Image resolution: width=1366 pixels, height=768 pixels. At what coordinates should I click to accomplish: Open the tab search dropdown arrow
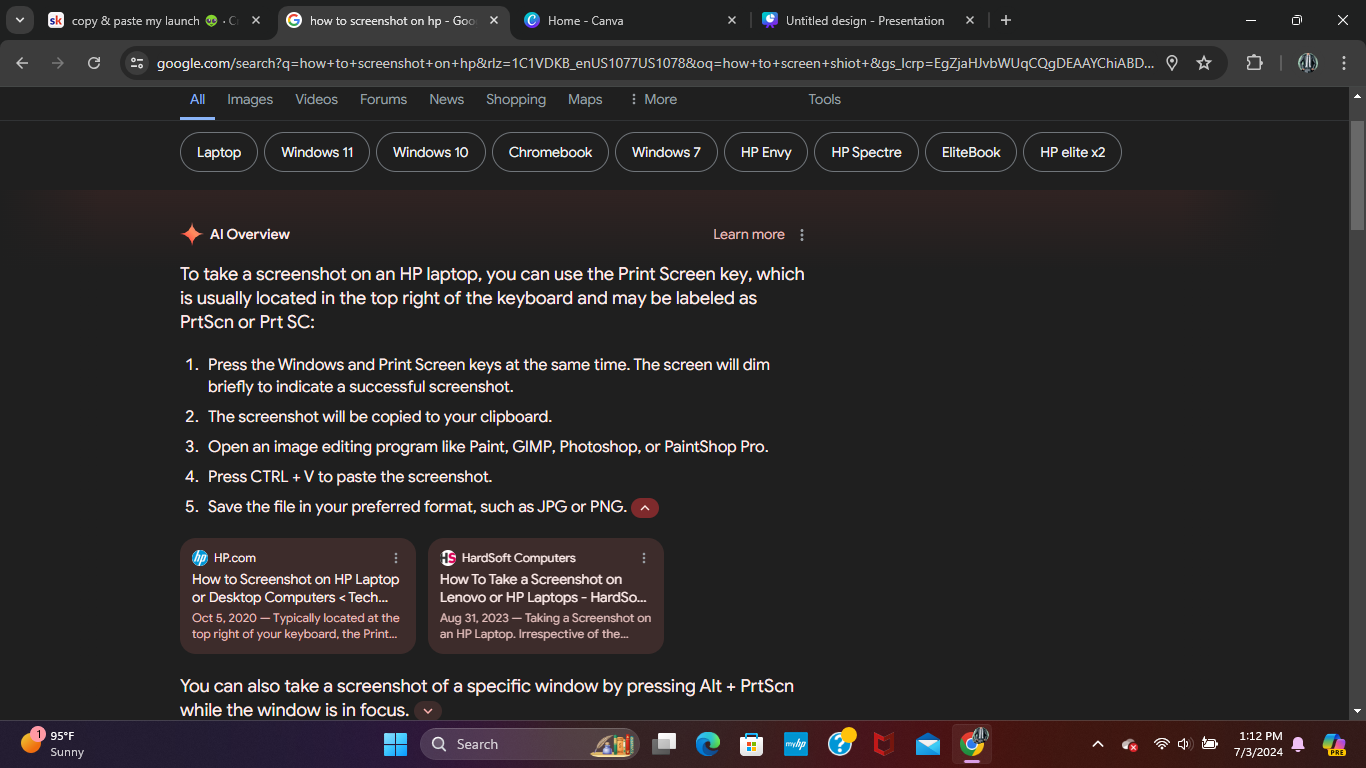click(19, 20)
